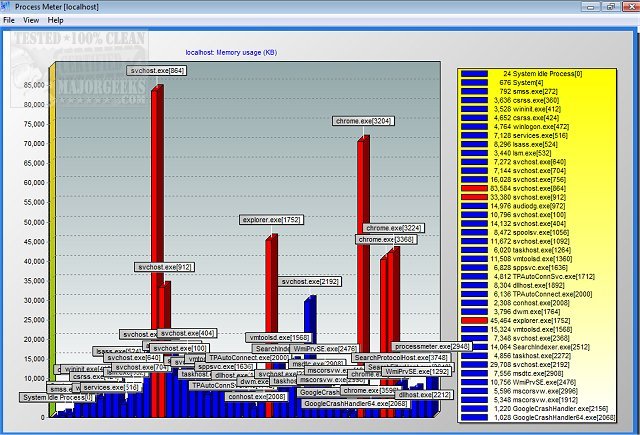Image resolution: width=640 pixels, height=435 pixels.
Task: Select SearchIndexer.exe[2512] legend entry
Action: tap(551, 346)
